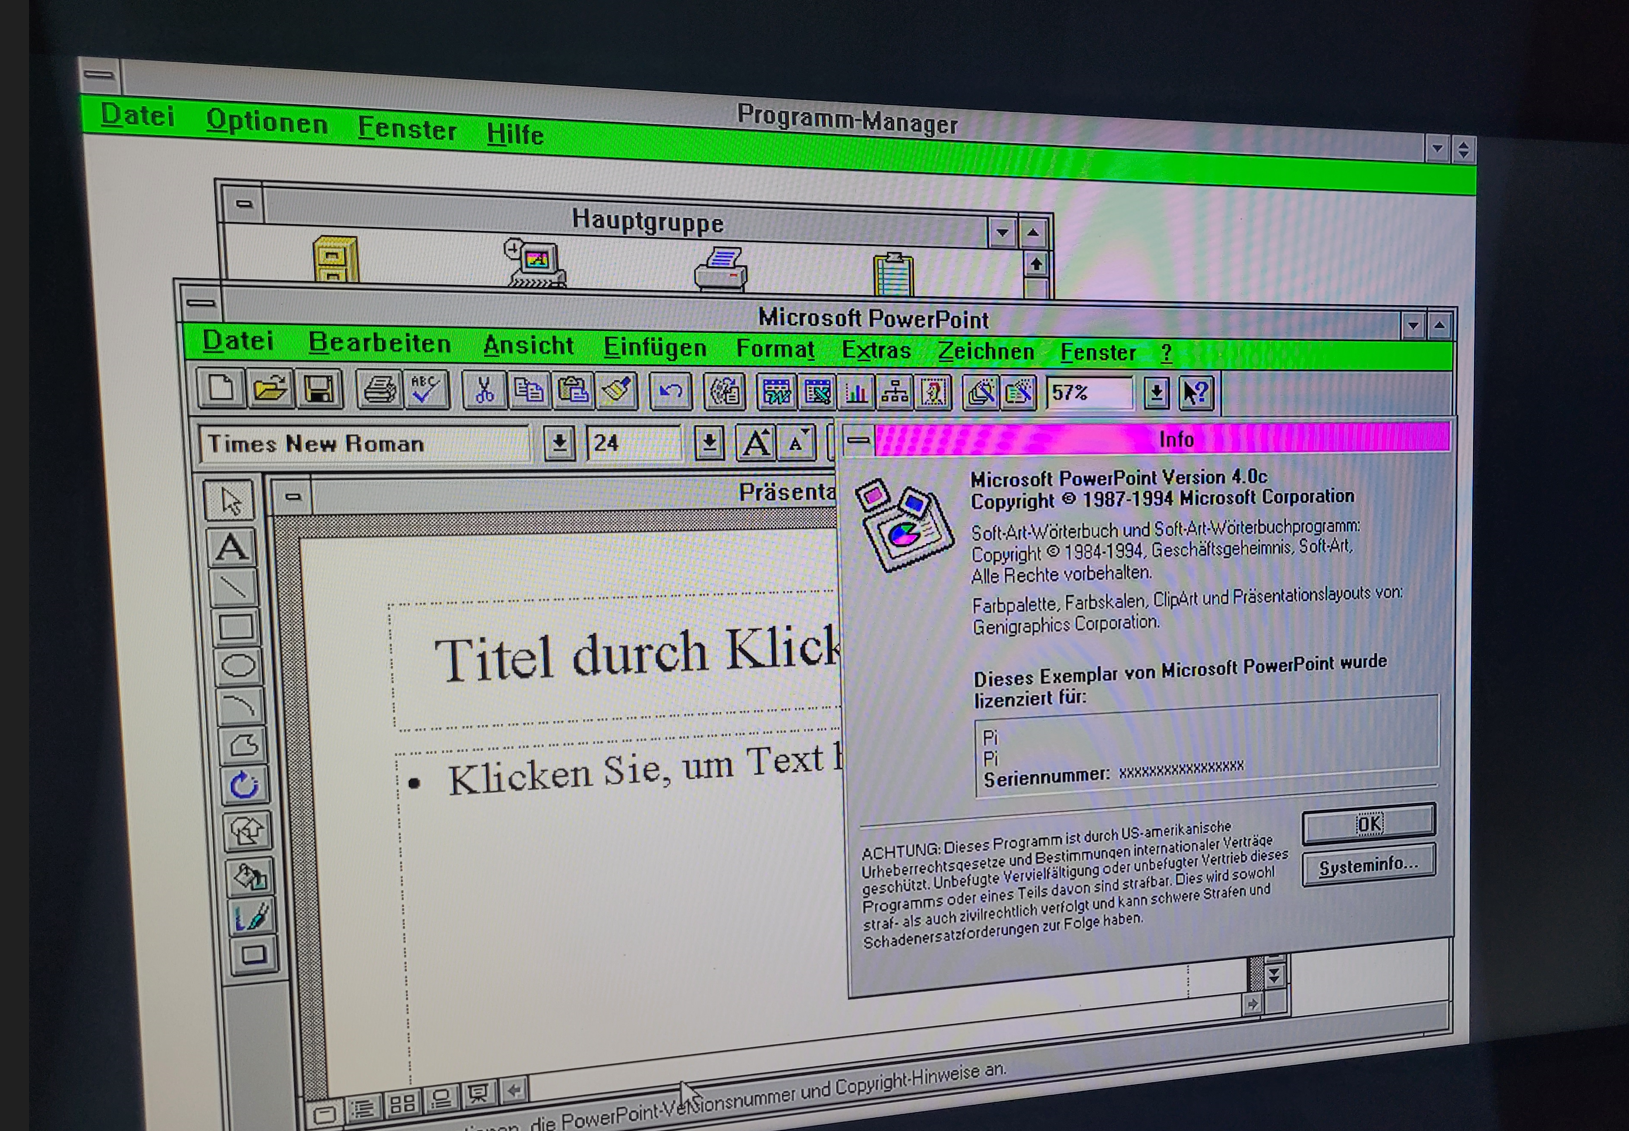
Task: Click the Cut scissors icon
Action: coord(484,391)
